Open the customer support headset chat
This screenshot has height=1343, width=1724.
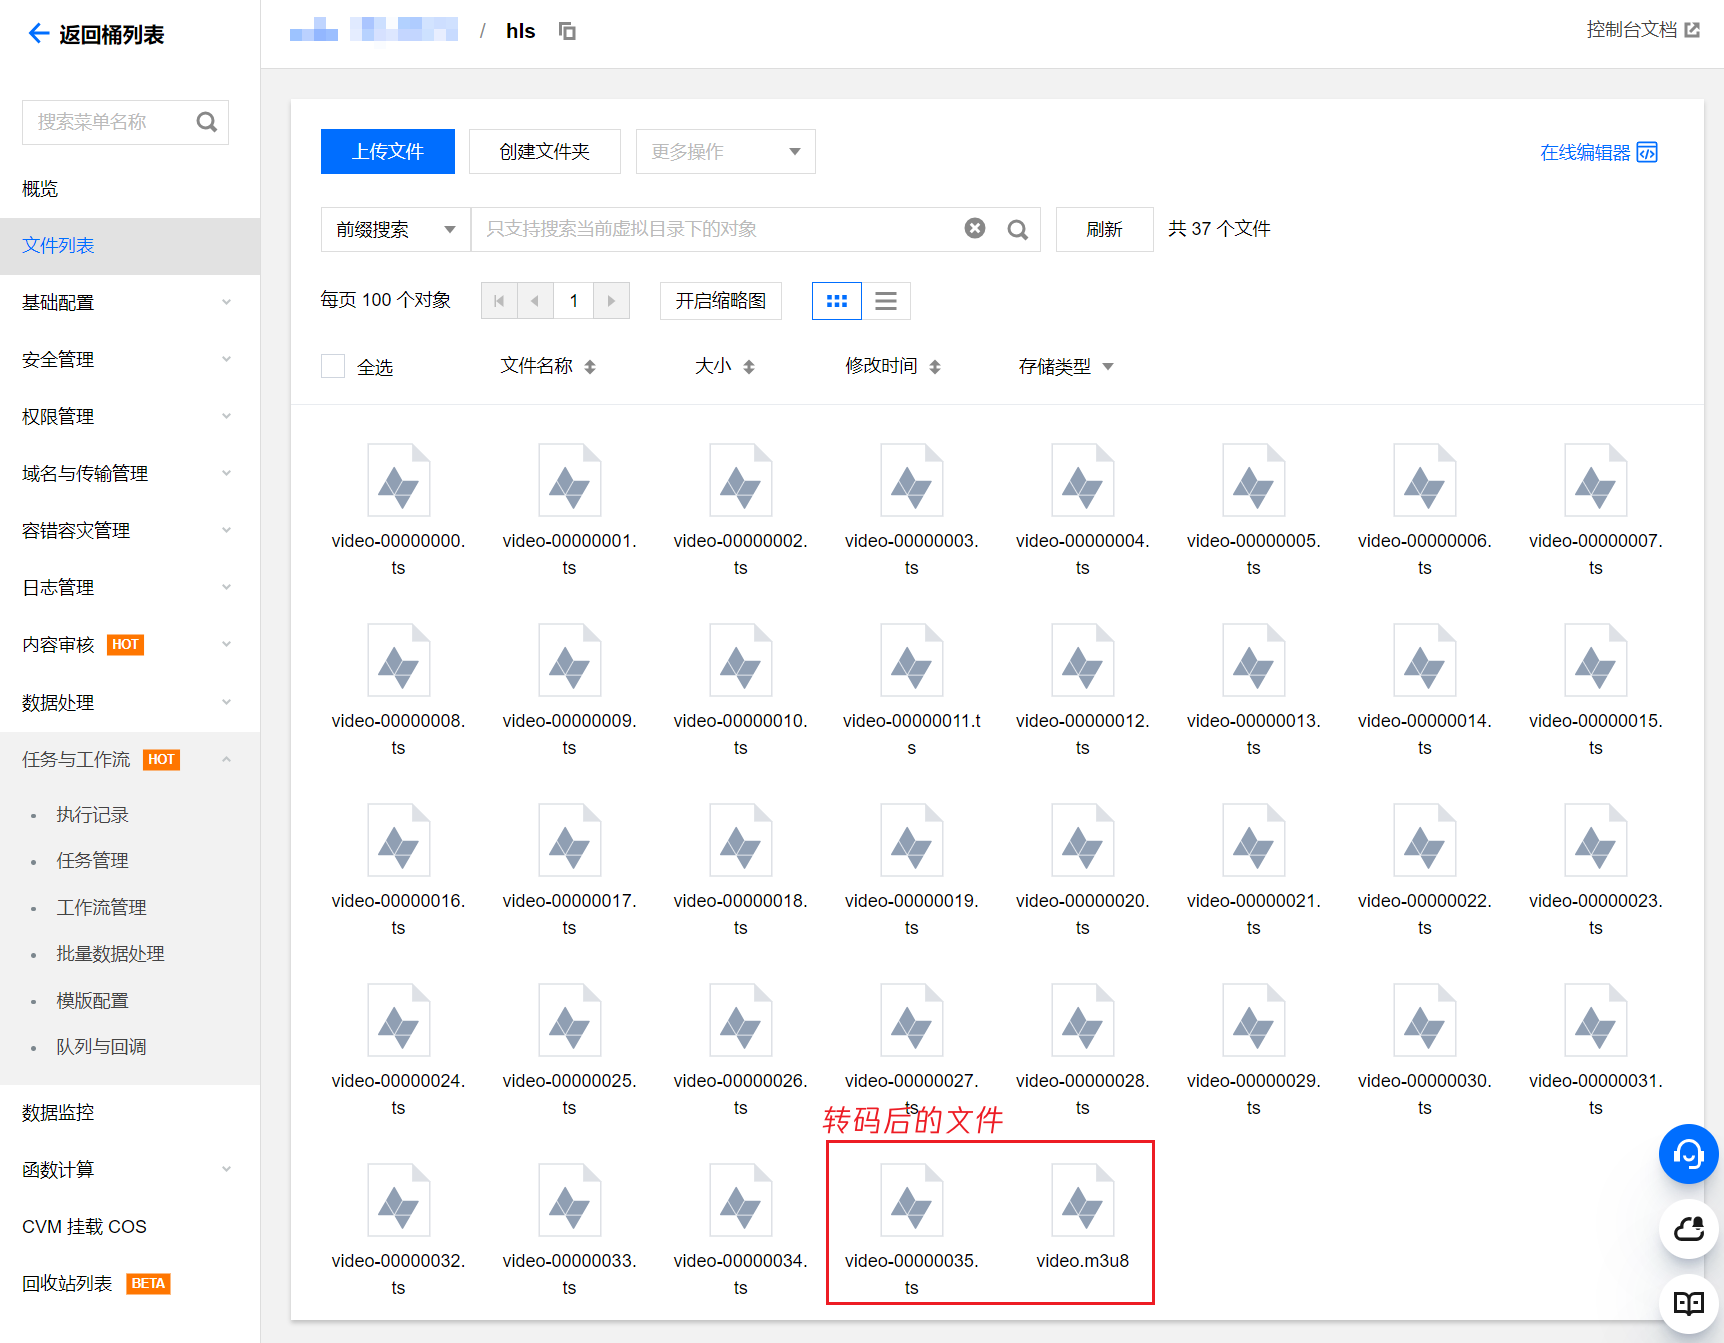pyautogui.click(x=1688, y=1154)
